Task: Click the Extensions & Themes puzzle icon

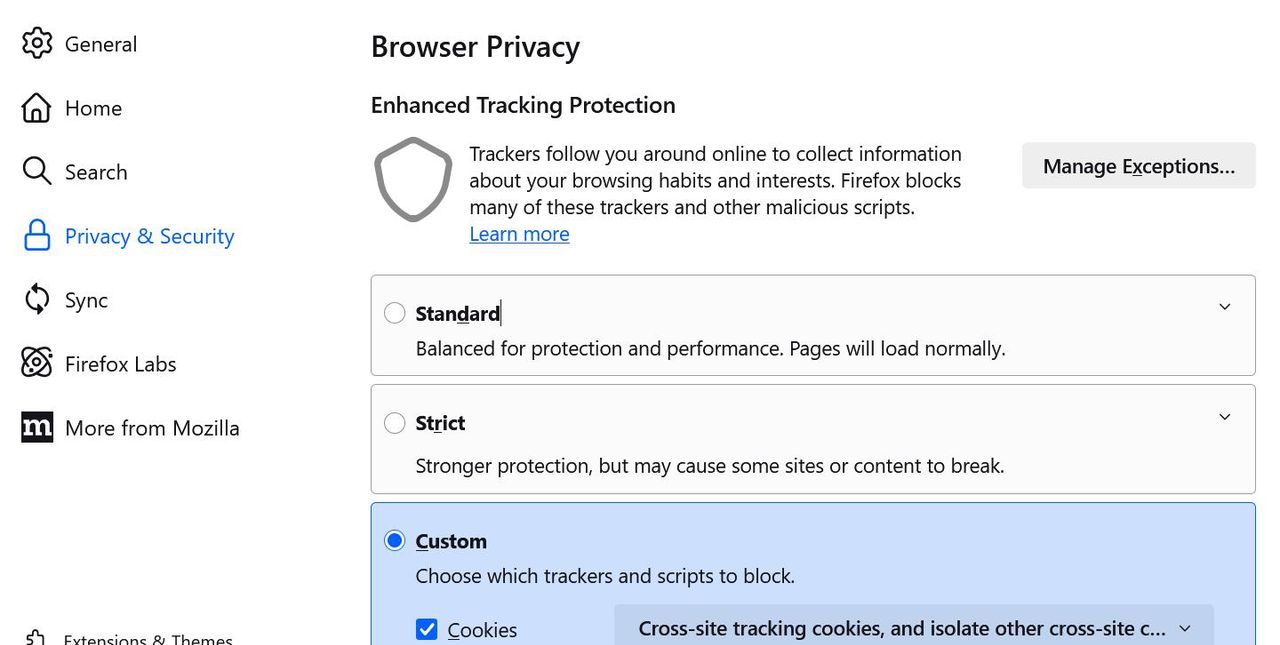Action: click(x=35, y=639)
